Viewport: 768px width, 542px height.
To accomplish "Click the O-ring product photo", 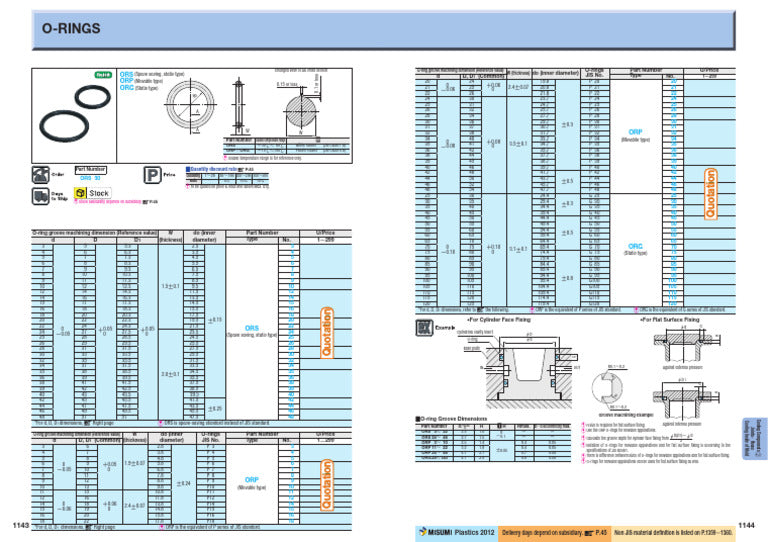I will click(x=74, y=115).
